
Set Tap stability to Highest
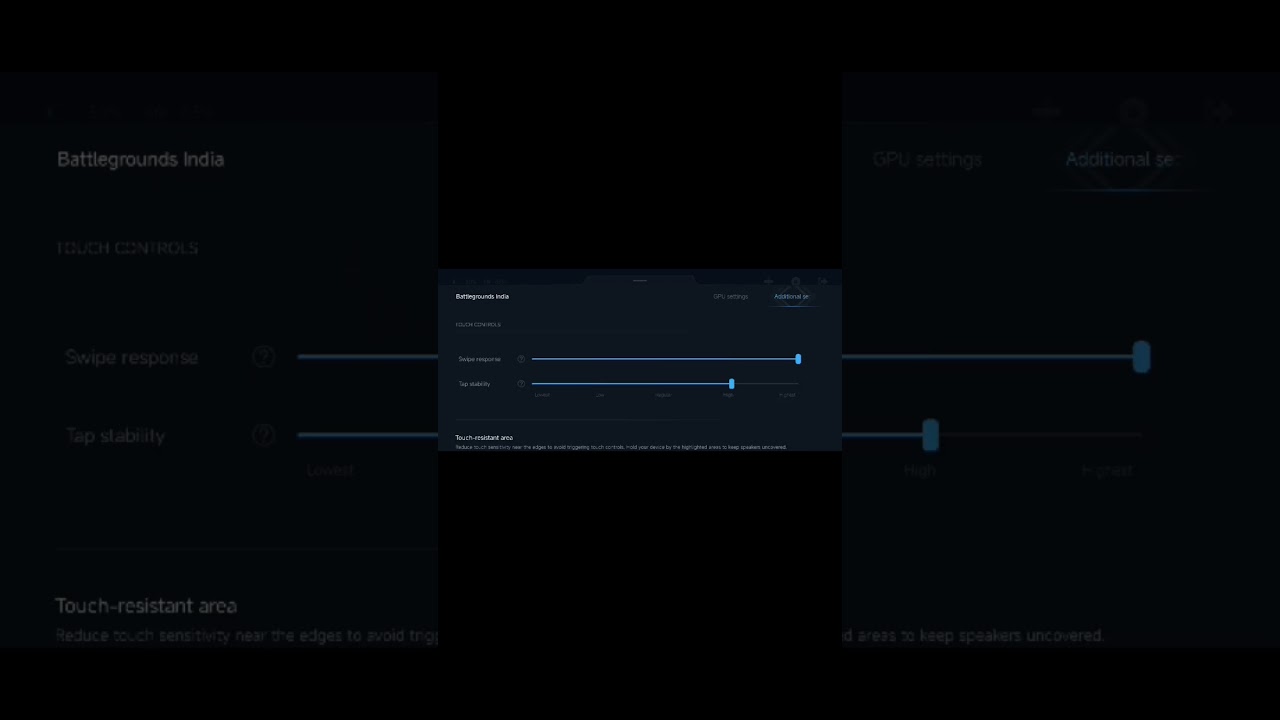click(787, 395)
